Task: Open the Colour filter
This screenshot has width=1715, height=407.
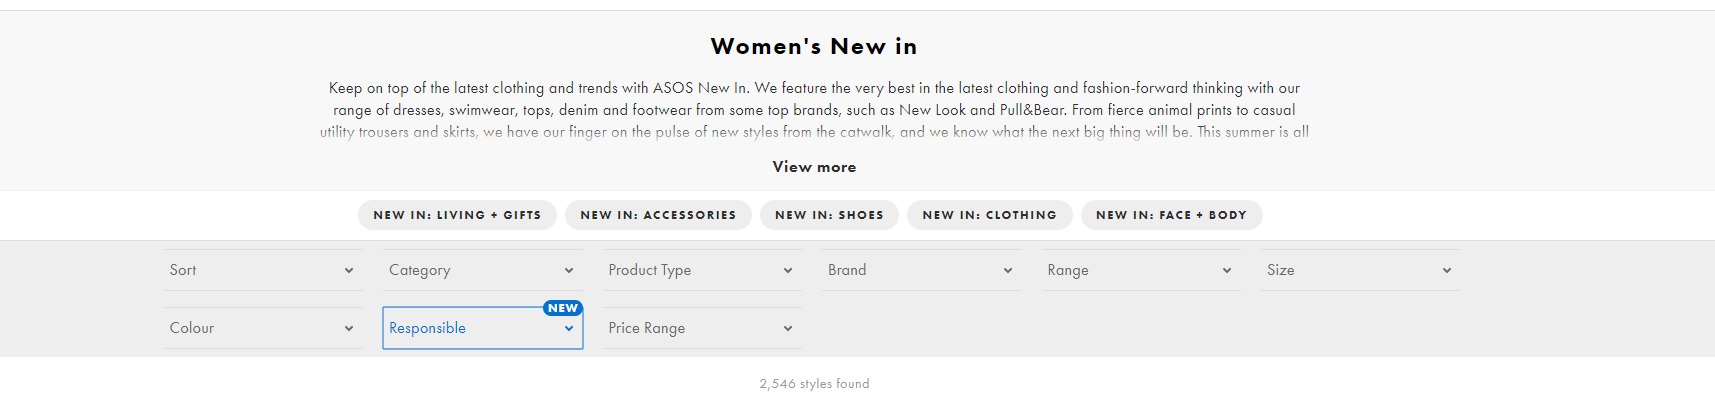Action: click(263, 328)
